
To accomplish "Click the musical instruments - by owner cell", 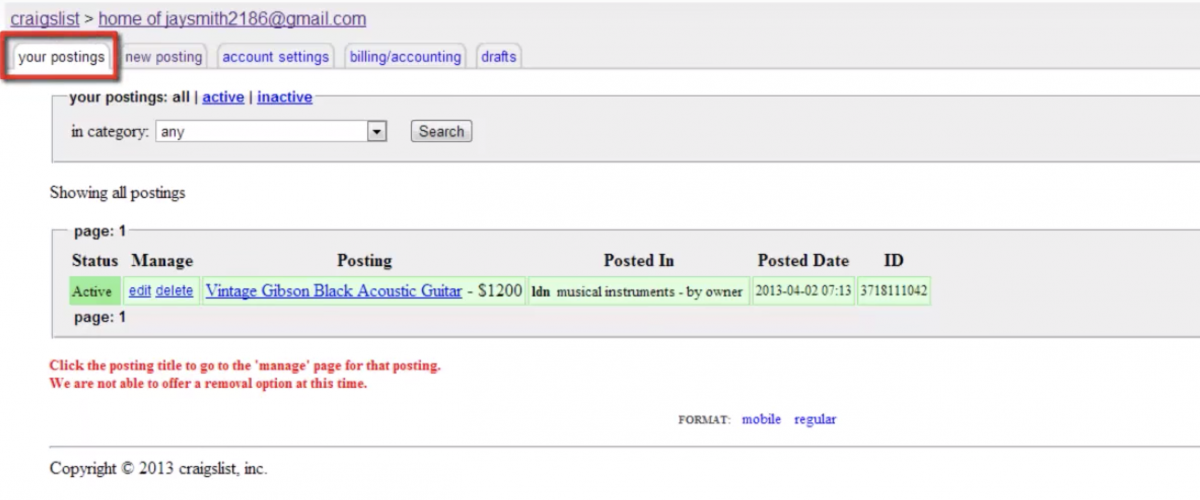I will point(638,292).
